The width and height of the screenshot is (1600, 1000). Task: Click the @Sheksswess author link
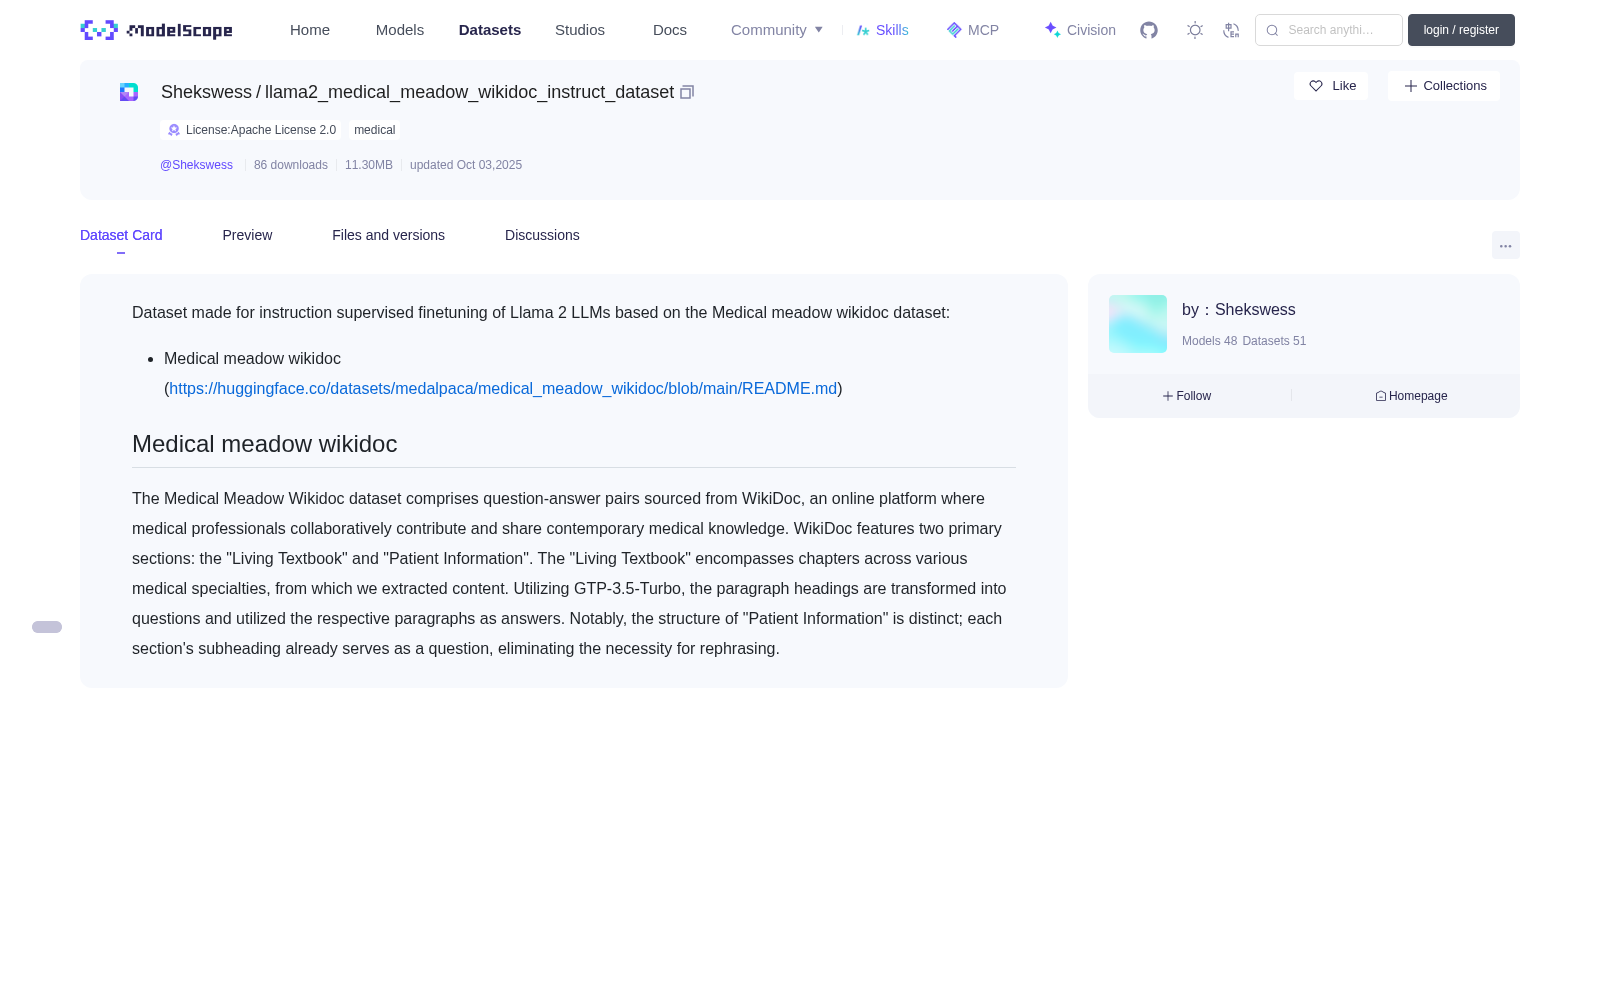pyautogui.click(x=196, y=165)
